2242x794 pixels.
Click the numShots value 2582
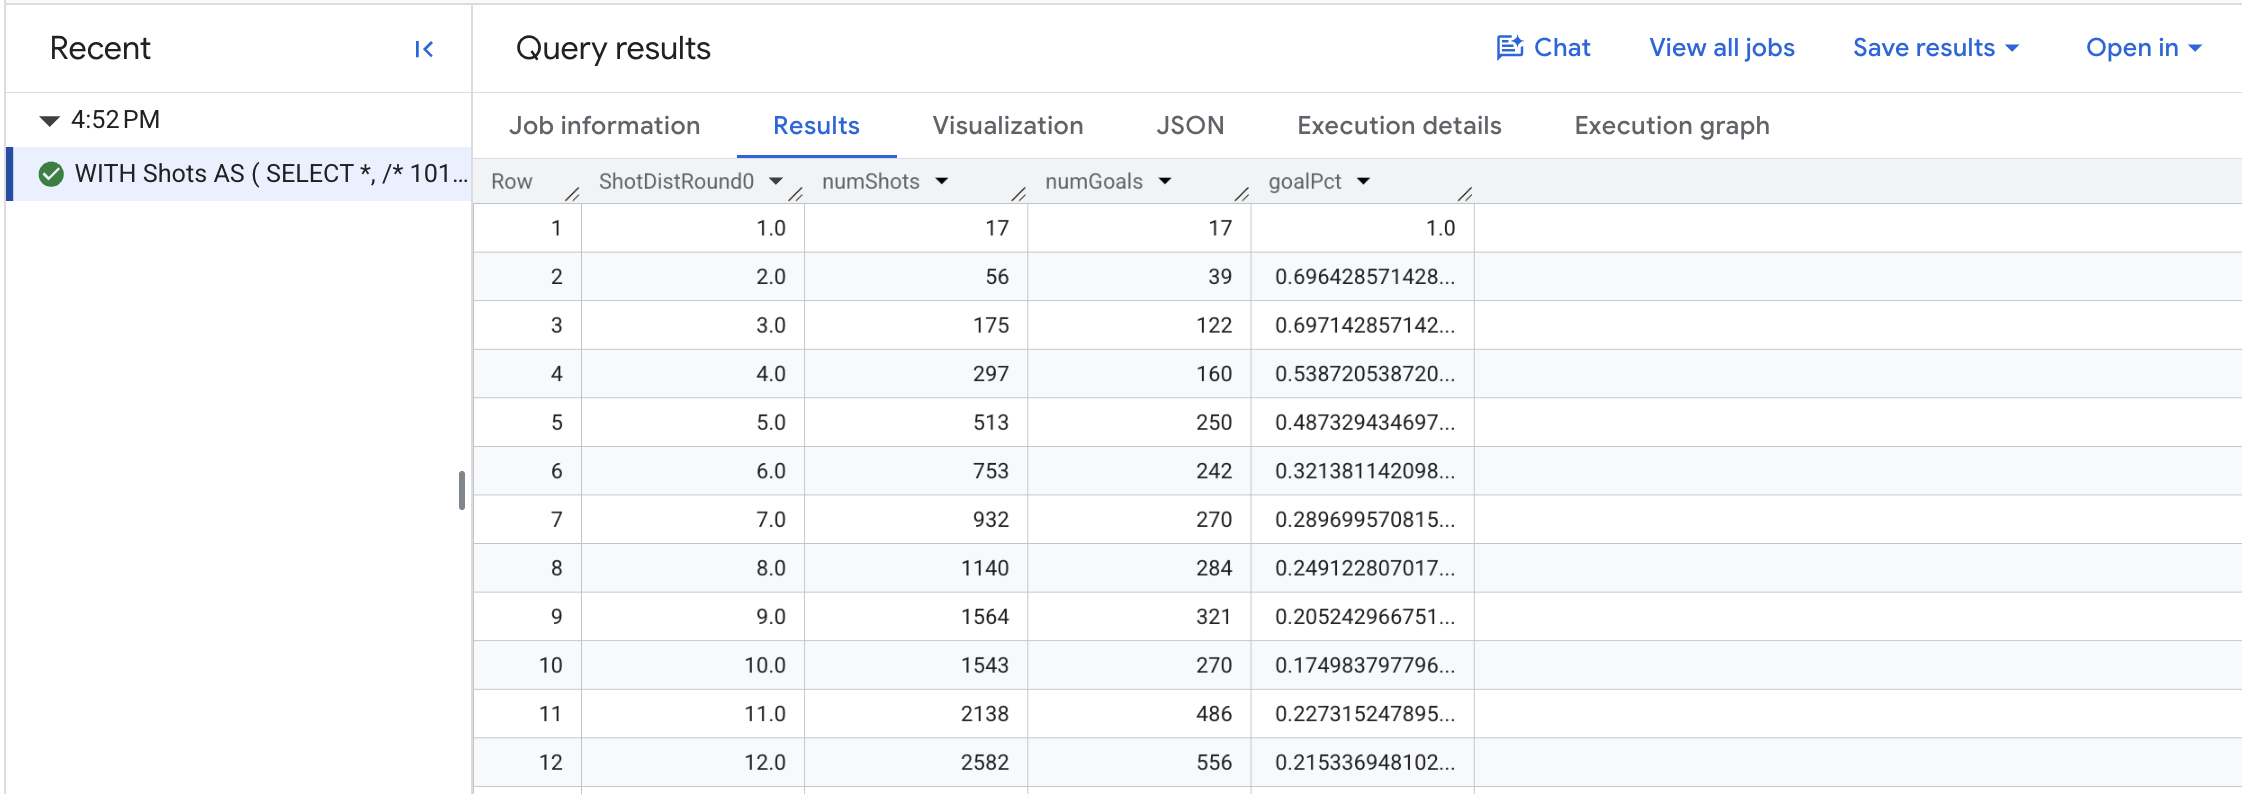click(x=985, y=763)
